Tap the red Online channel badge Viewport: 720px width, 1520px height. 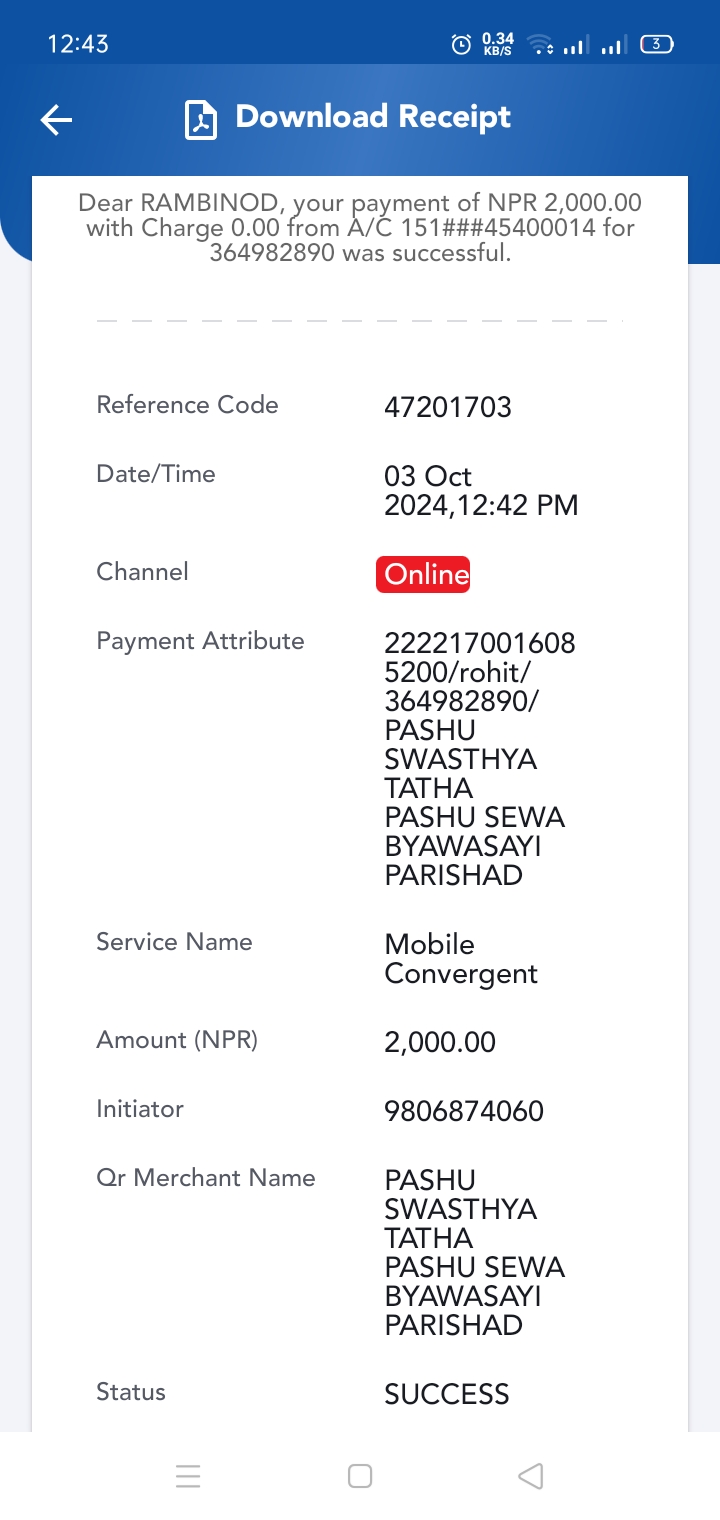click(x=423, y=574)
